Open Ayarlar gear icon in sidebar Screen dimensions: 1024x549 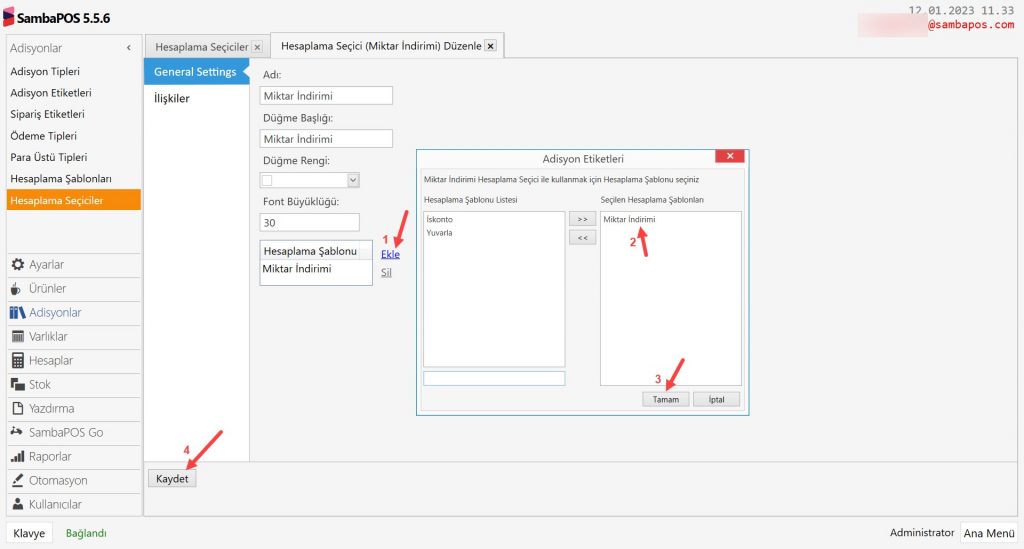point(18,264)
